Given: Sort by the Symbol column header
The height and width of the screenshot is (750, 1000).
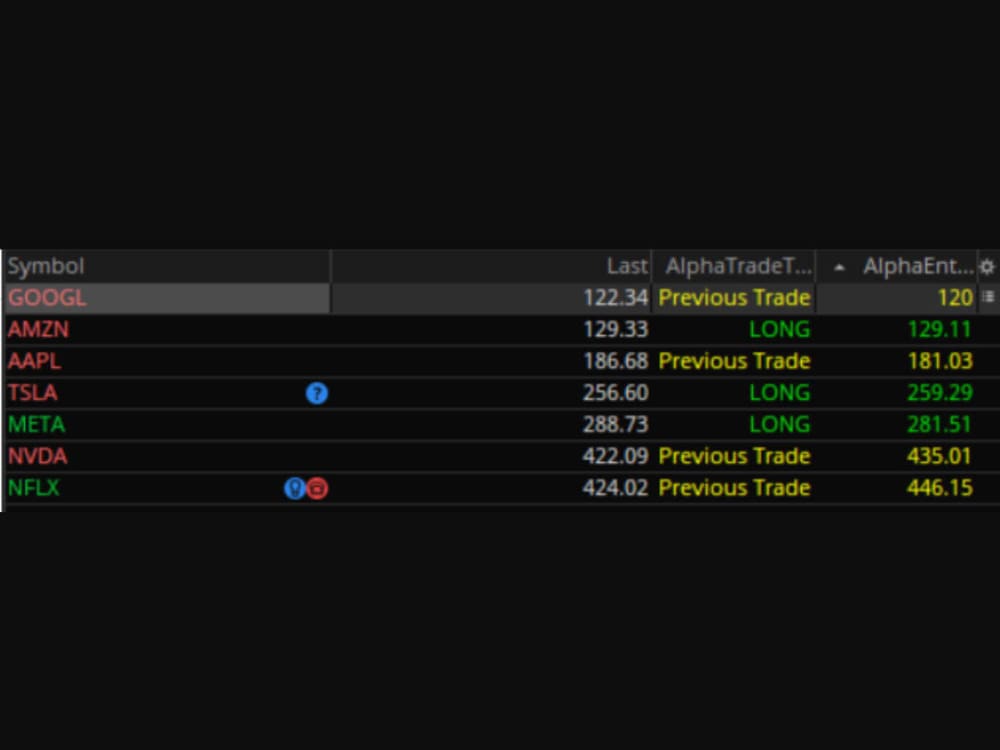Looking at the screenshot, I should (46, 266).
